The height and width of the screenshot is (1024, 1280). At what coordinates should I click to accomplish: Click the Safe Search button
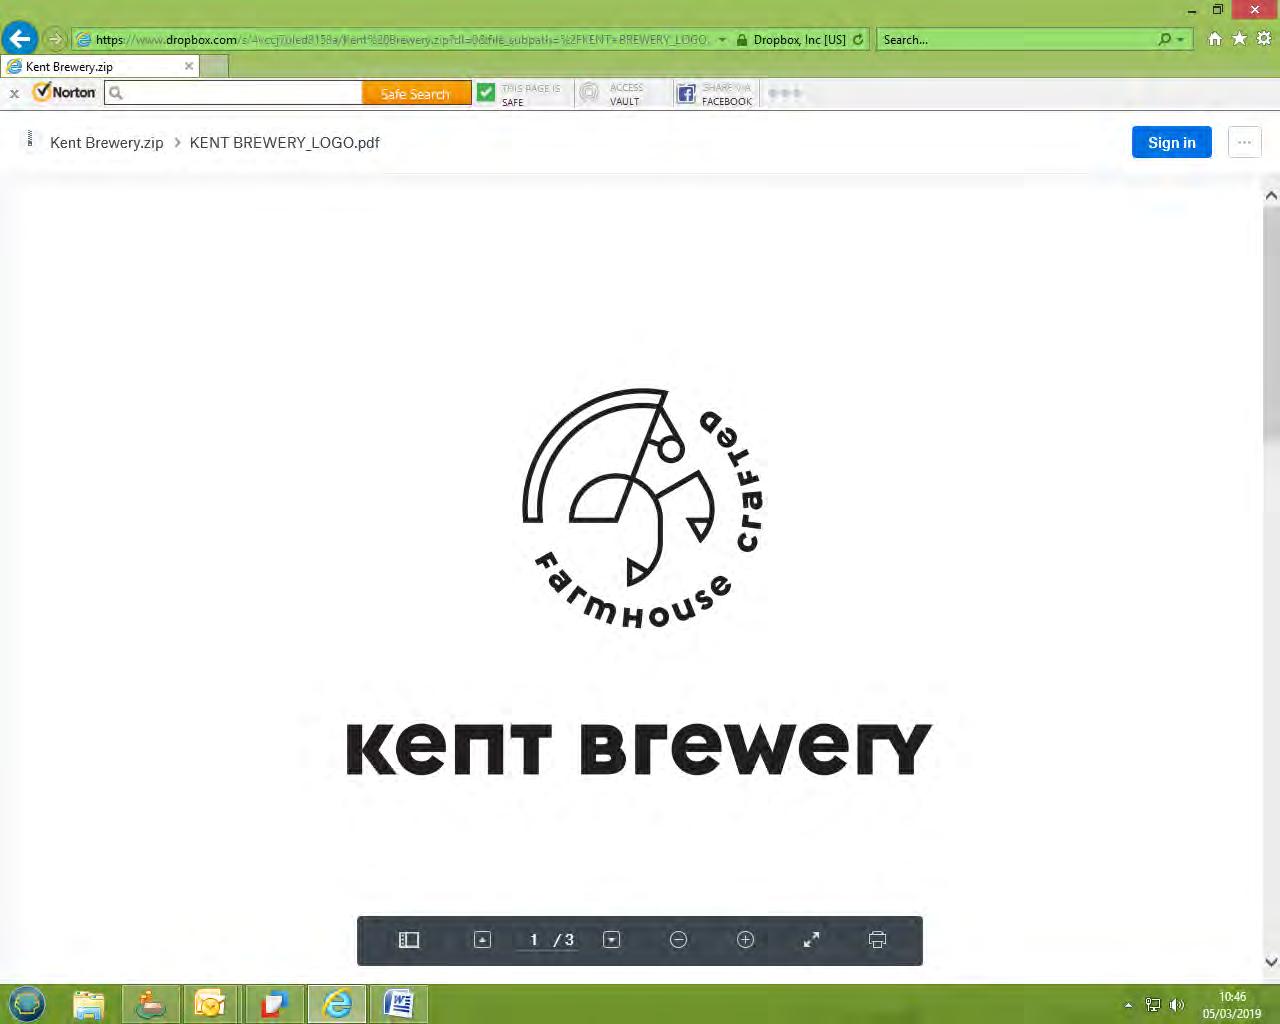click(416, 93)
